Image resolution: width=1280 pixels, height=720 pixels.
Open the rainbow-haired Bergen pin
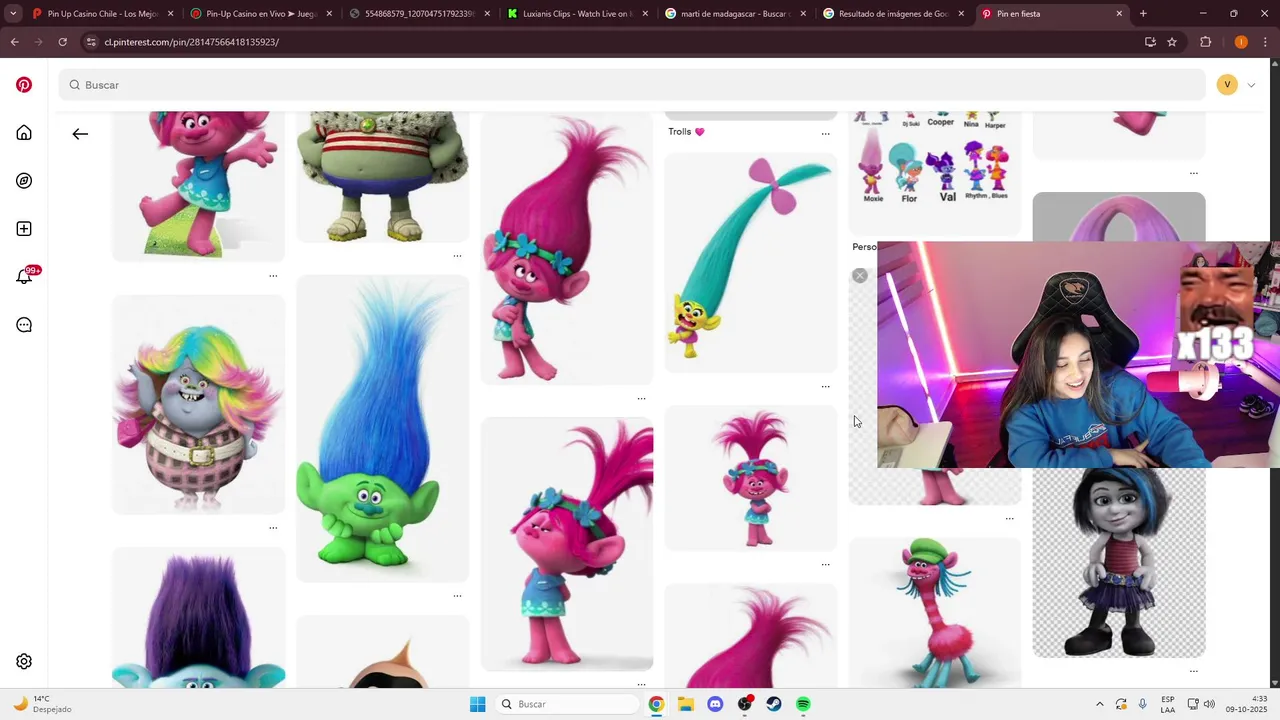pos(198,404)
